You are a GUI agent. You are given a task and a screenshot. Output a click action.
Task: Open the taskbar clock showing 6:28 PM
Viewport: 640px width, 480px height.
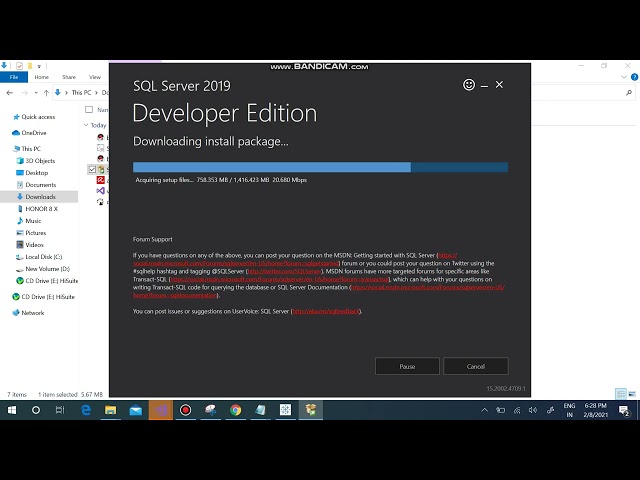[x=596, y=410]
